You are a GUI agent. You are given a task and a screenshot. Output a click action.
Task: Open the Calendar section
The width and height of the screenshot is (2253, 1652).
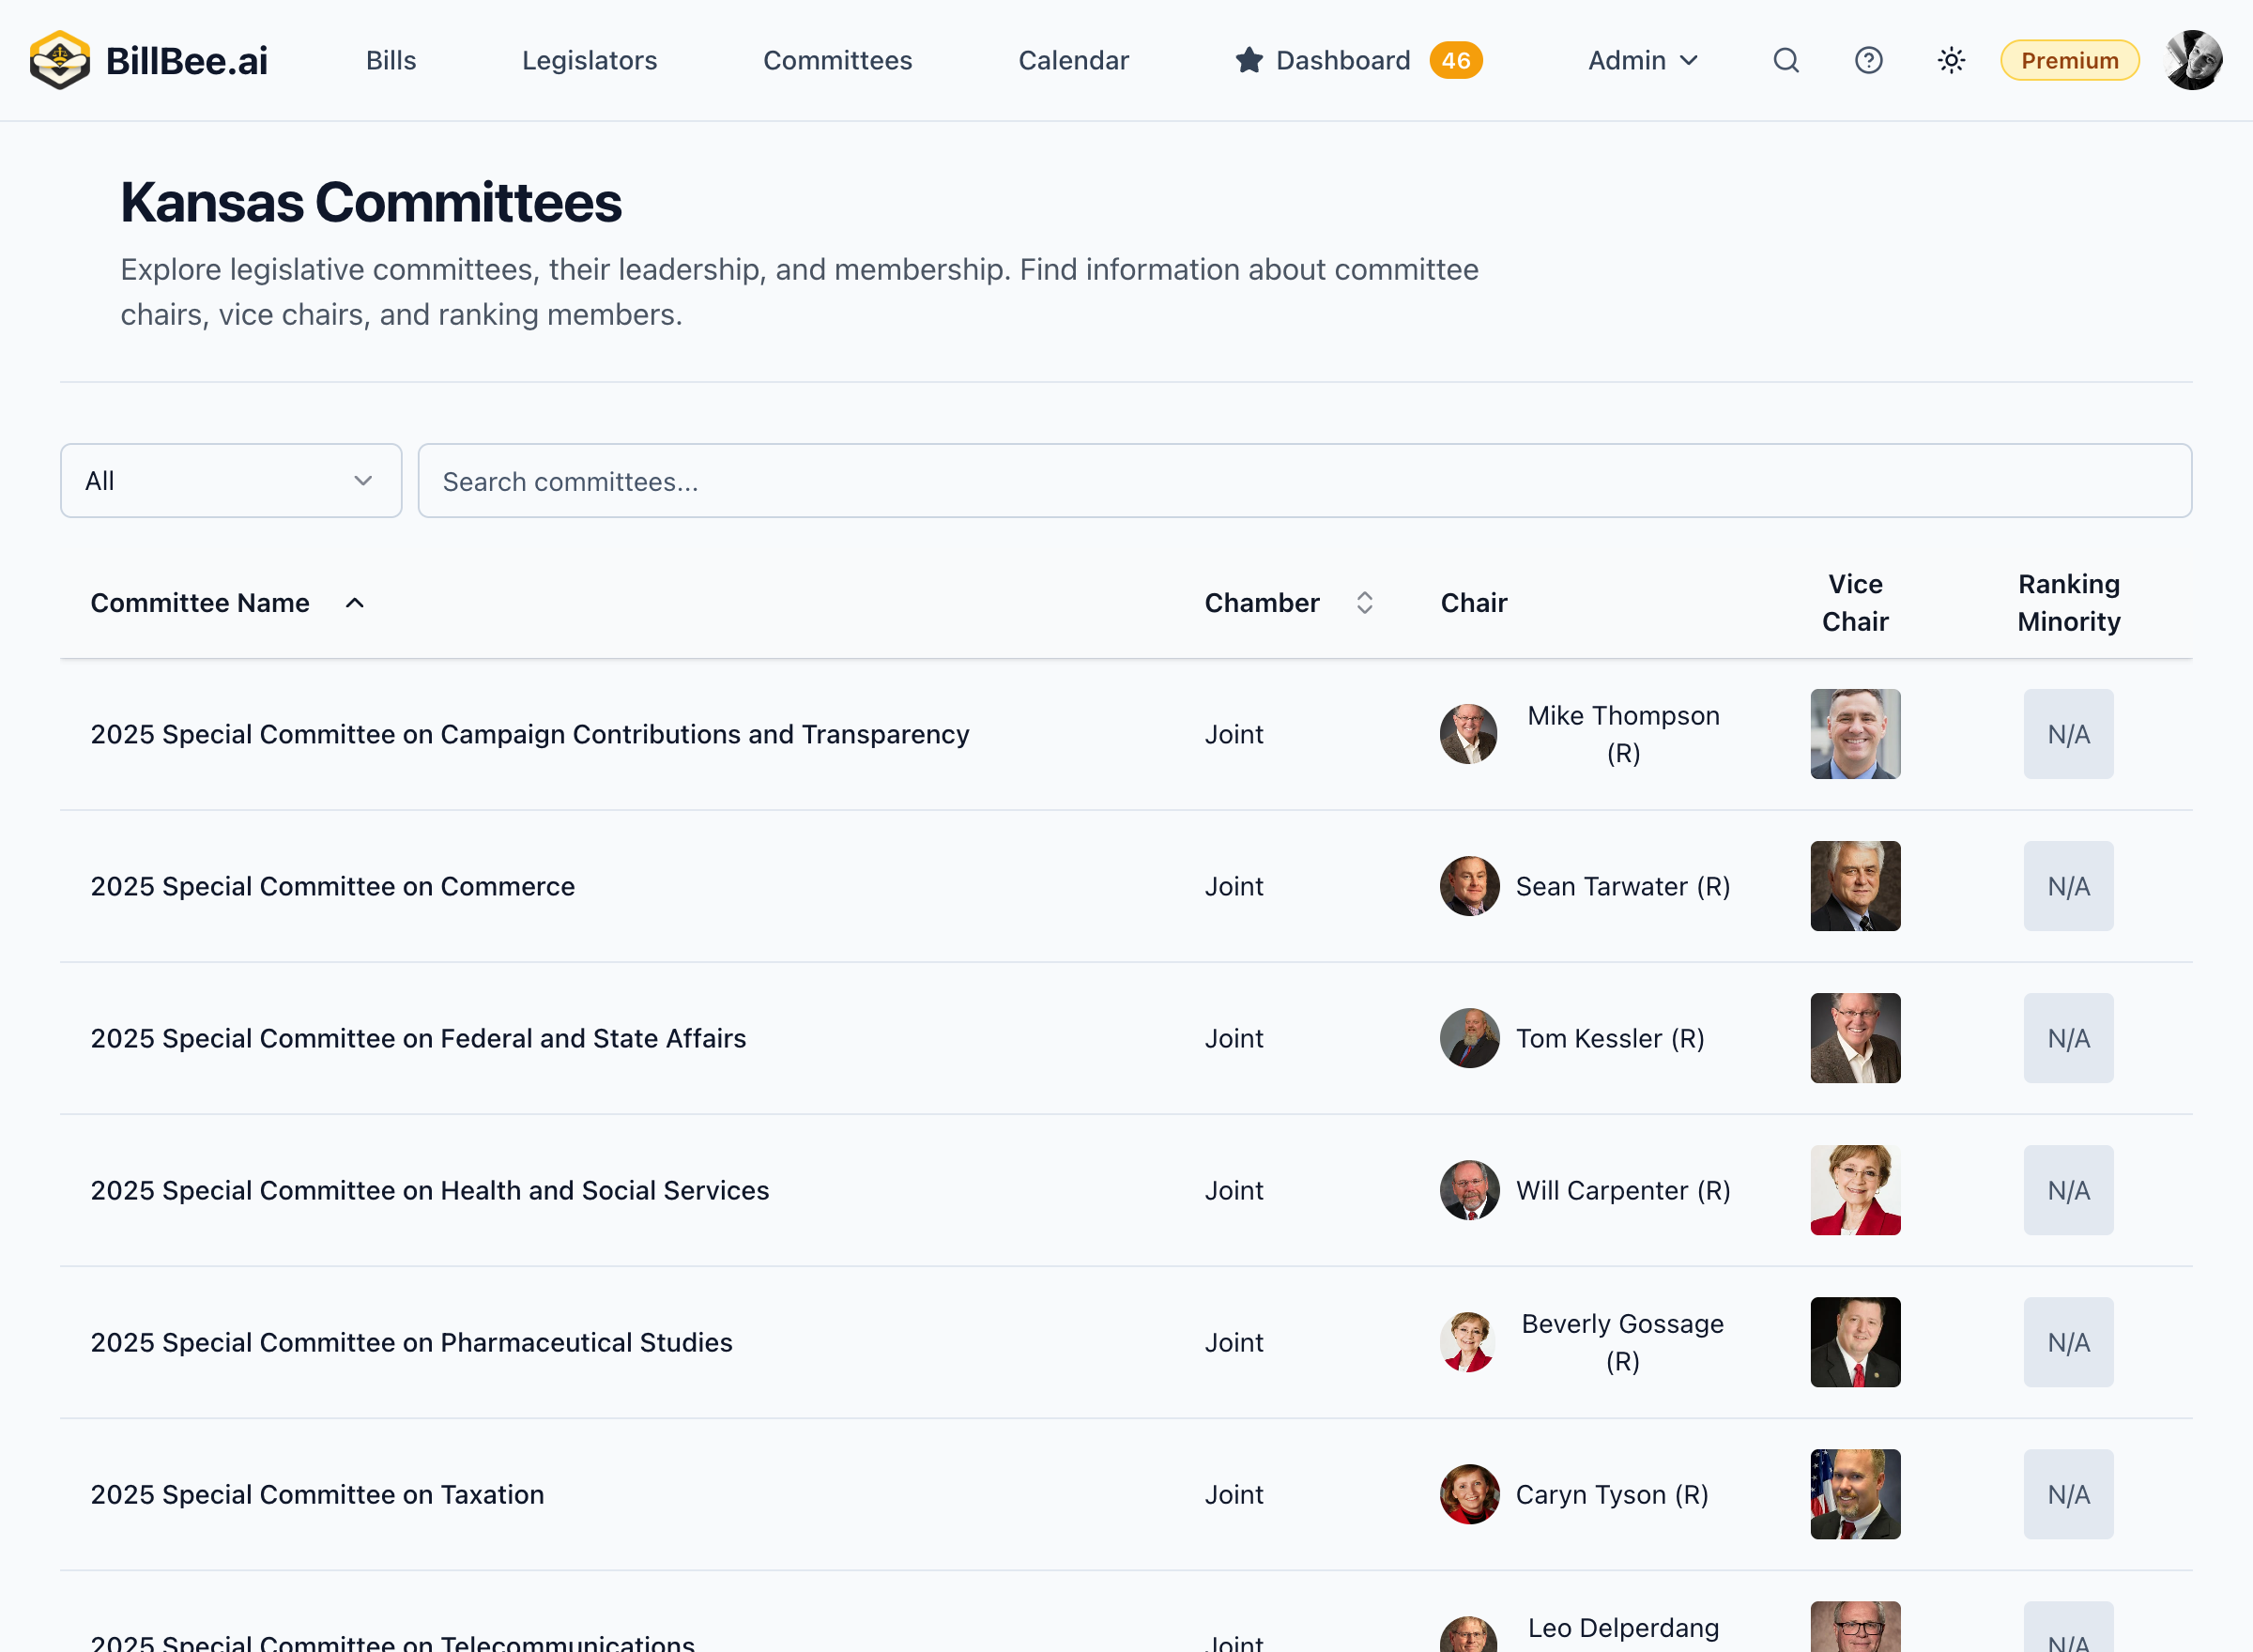tap(1073, 60)
